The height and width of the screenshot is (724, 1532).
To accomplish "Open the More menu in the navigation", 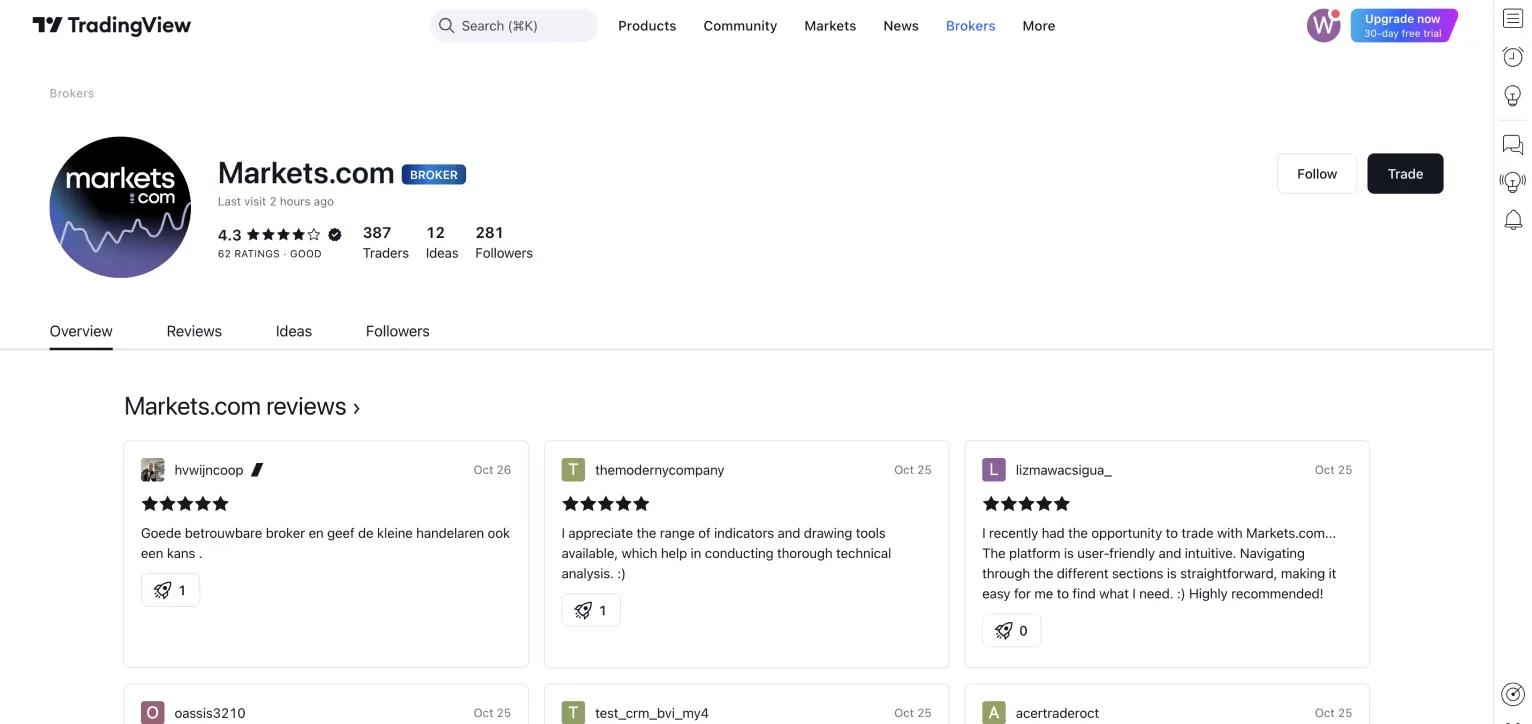I will pyautogui.click(x=1038, y=25).
